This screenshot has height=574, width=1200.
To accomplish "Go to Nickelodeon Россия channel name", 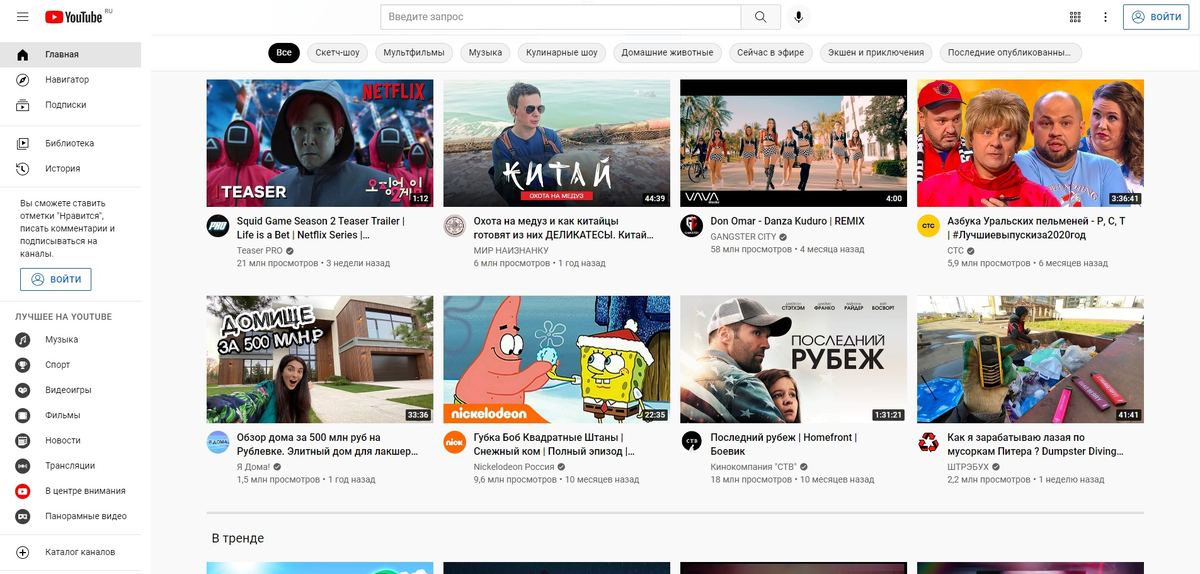I will tap(514, 466).
